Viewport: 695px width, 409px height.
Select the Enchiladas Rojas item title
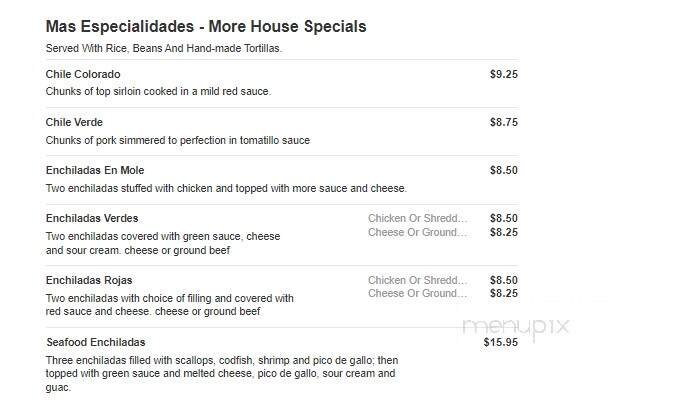point(89,280)
